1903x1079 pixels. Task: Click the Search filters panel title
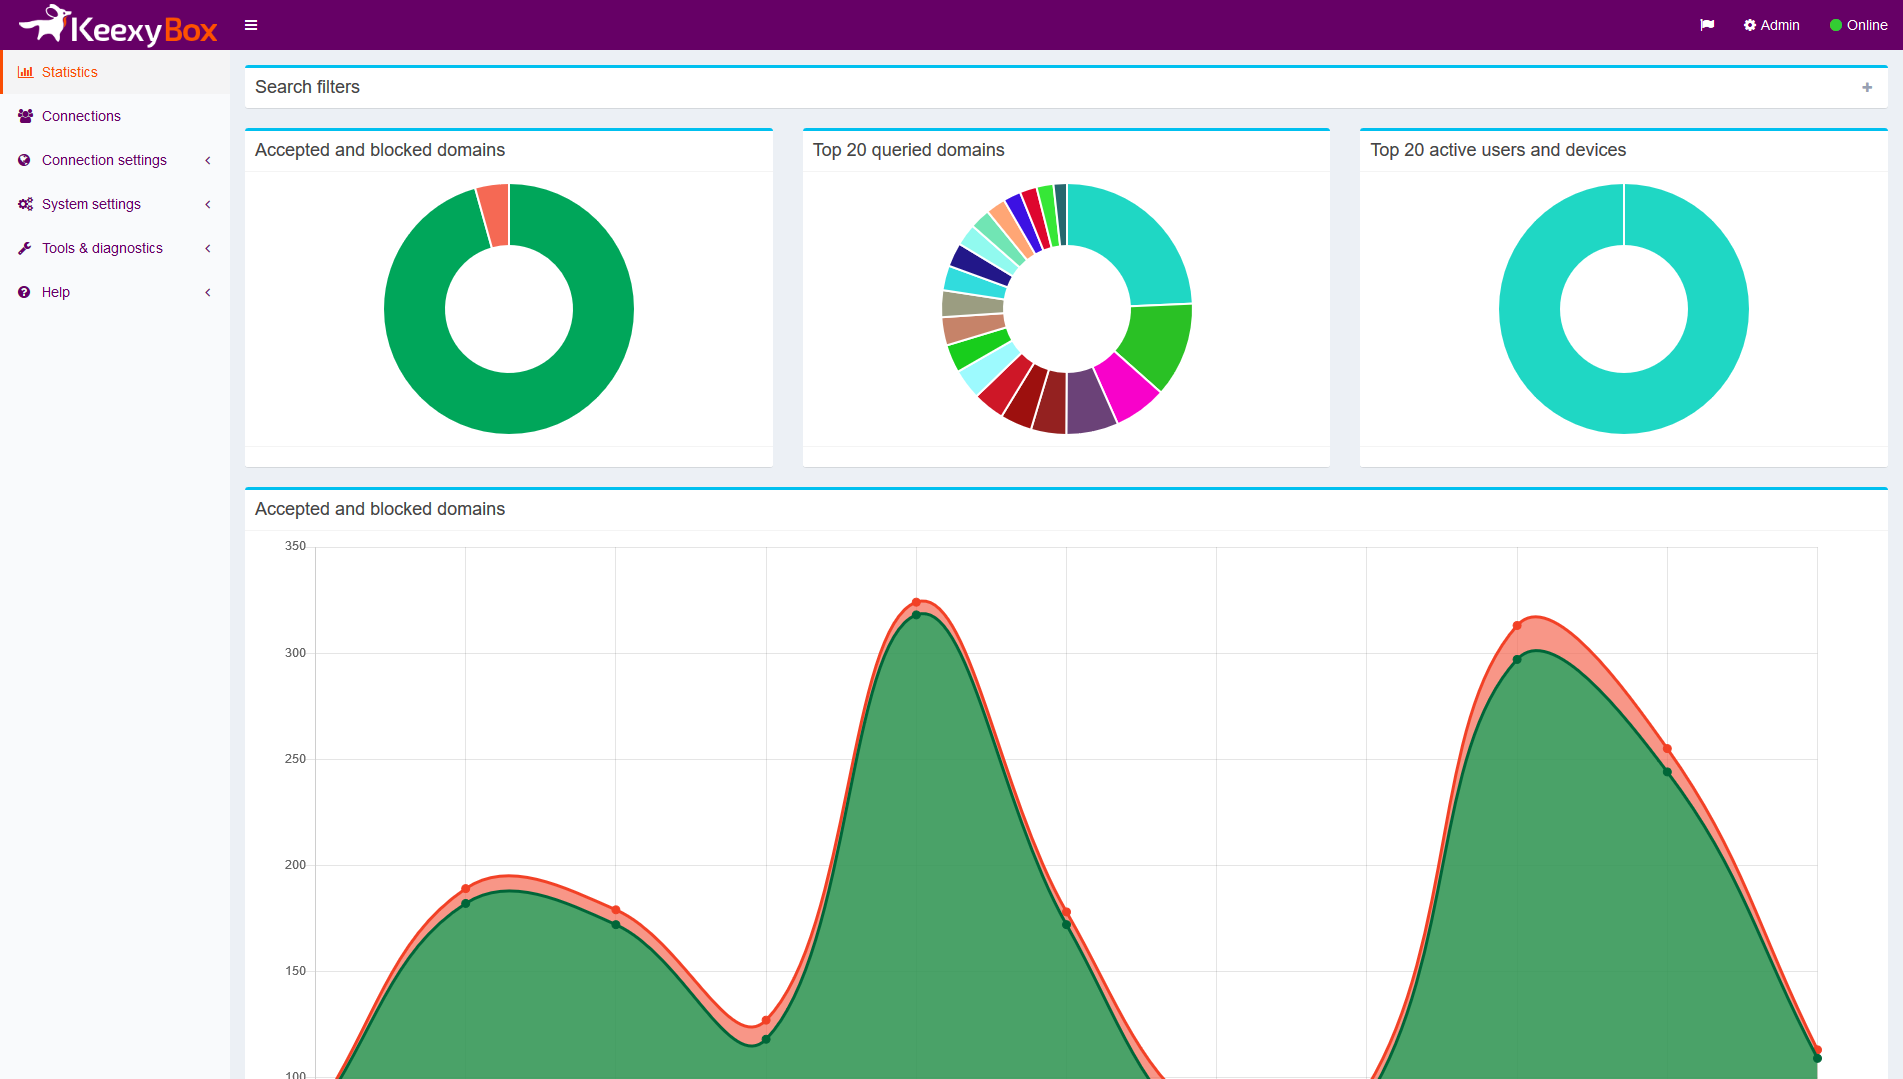pyautogui.click(x=307, y=87)
